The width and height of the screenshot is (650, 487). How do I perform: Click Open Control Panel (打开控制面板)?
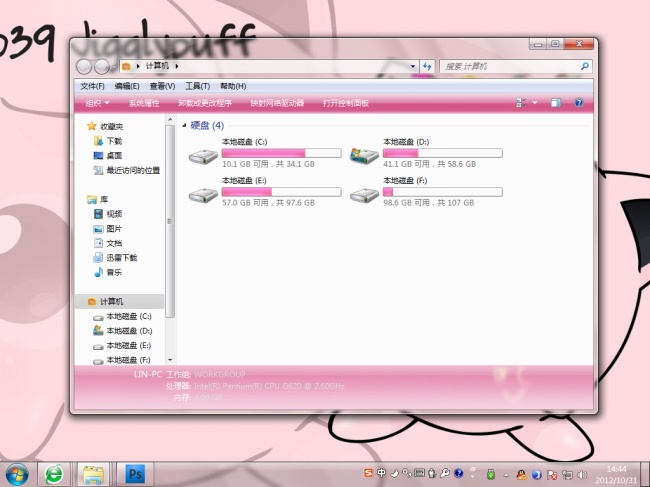[x=346, y=103]
